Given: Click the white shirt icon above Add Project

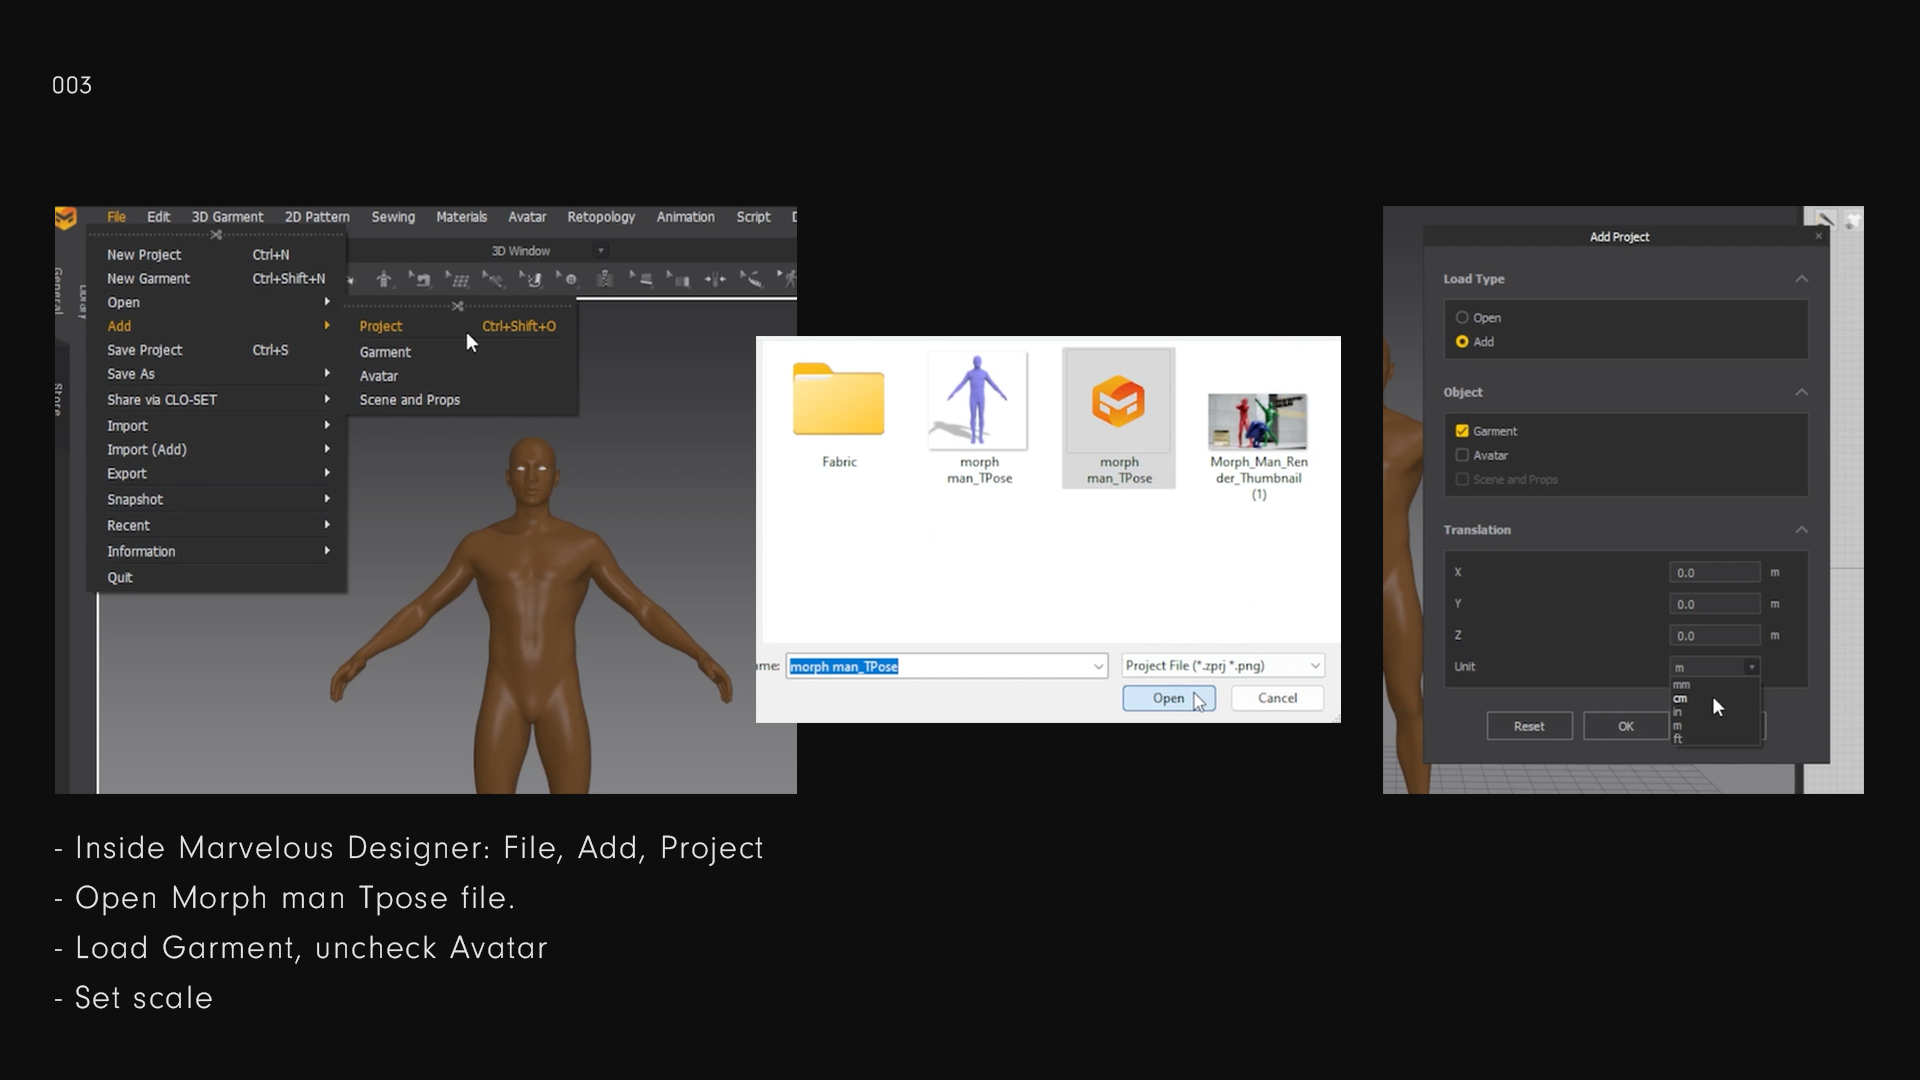Looking at the screenshot, I should (1852, 220).
